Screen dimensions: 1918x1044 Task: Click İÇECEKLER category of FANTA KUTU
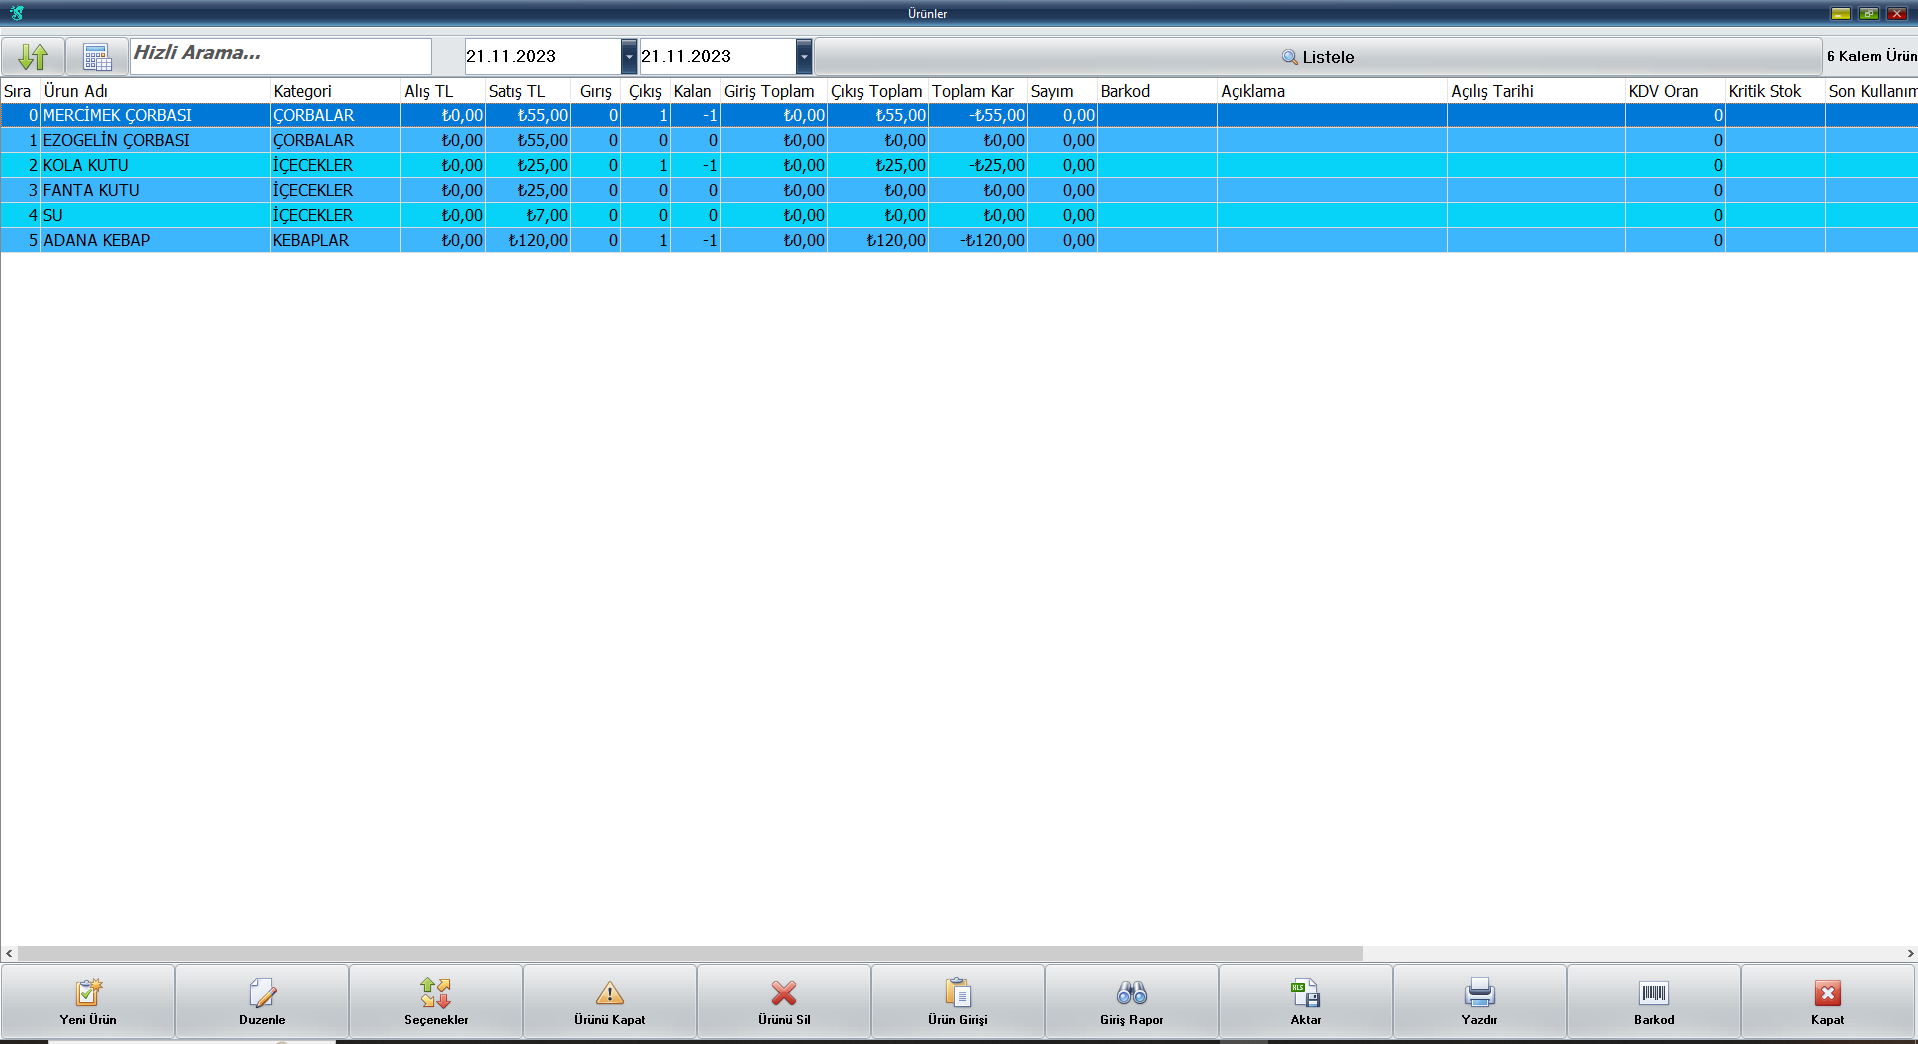[x=335, y=190]
